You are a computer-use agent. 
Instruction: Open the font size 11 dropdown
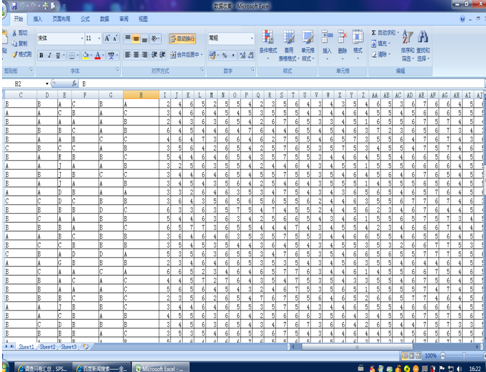tap(99, 39)
